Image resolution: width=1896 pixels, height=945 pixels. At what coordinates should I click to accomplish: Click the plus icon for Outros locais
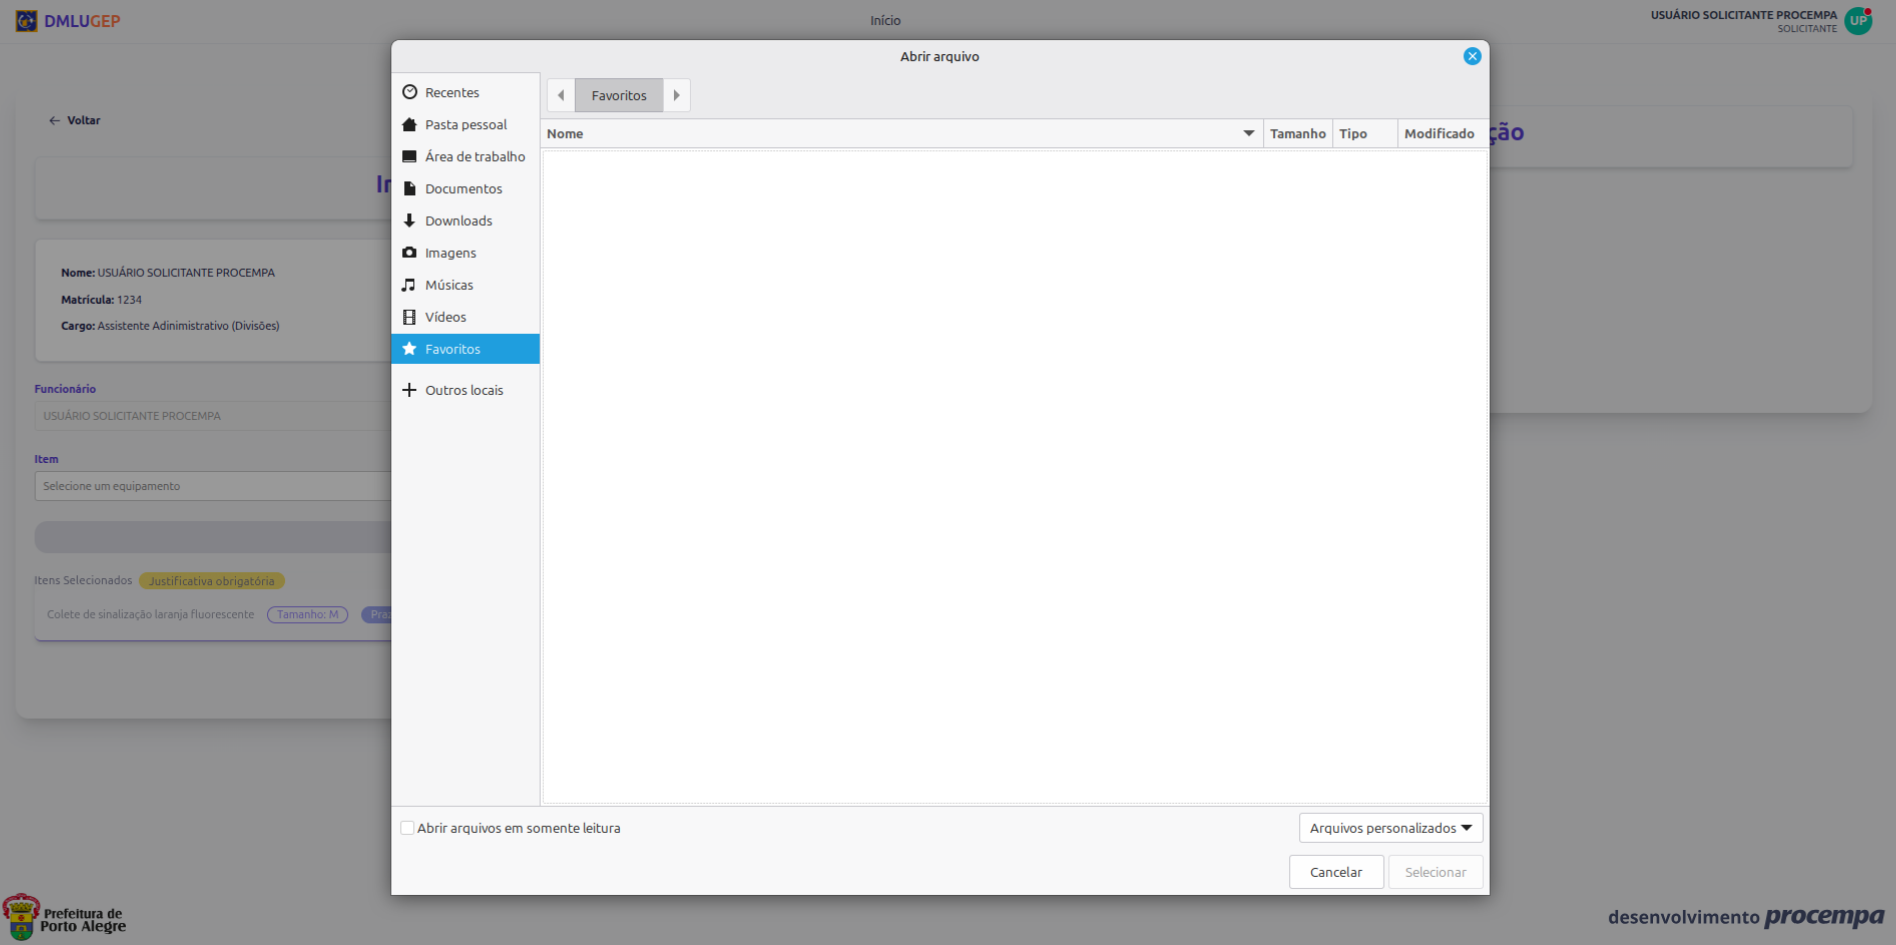coord(409,390)
